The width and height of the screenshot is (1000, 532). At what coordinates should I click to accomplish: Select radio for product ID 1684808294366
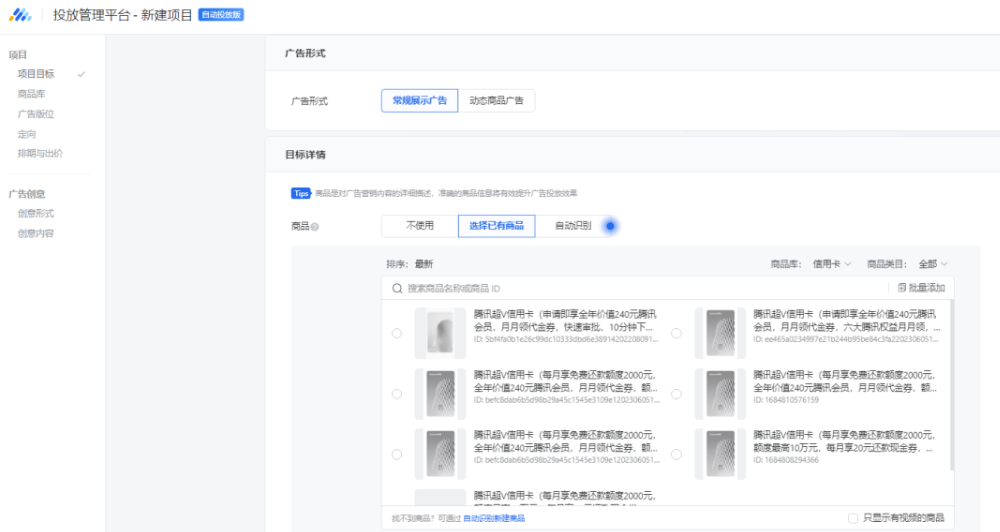676,454
